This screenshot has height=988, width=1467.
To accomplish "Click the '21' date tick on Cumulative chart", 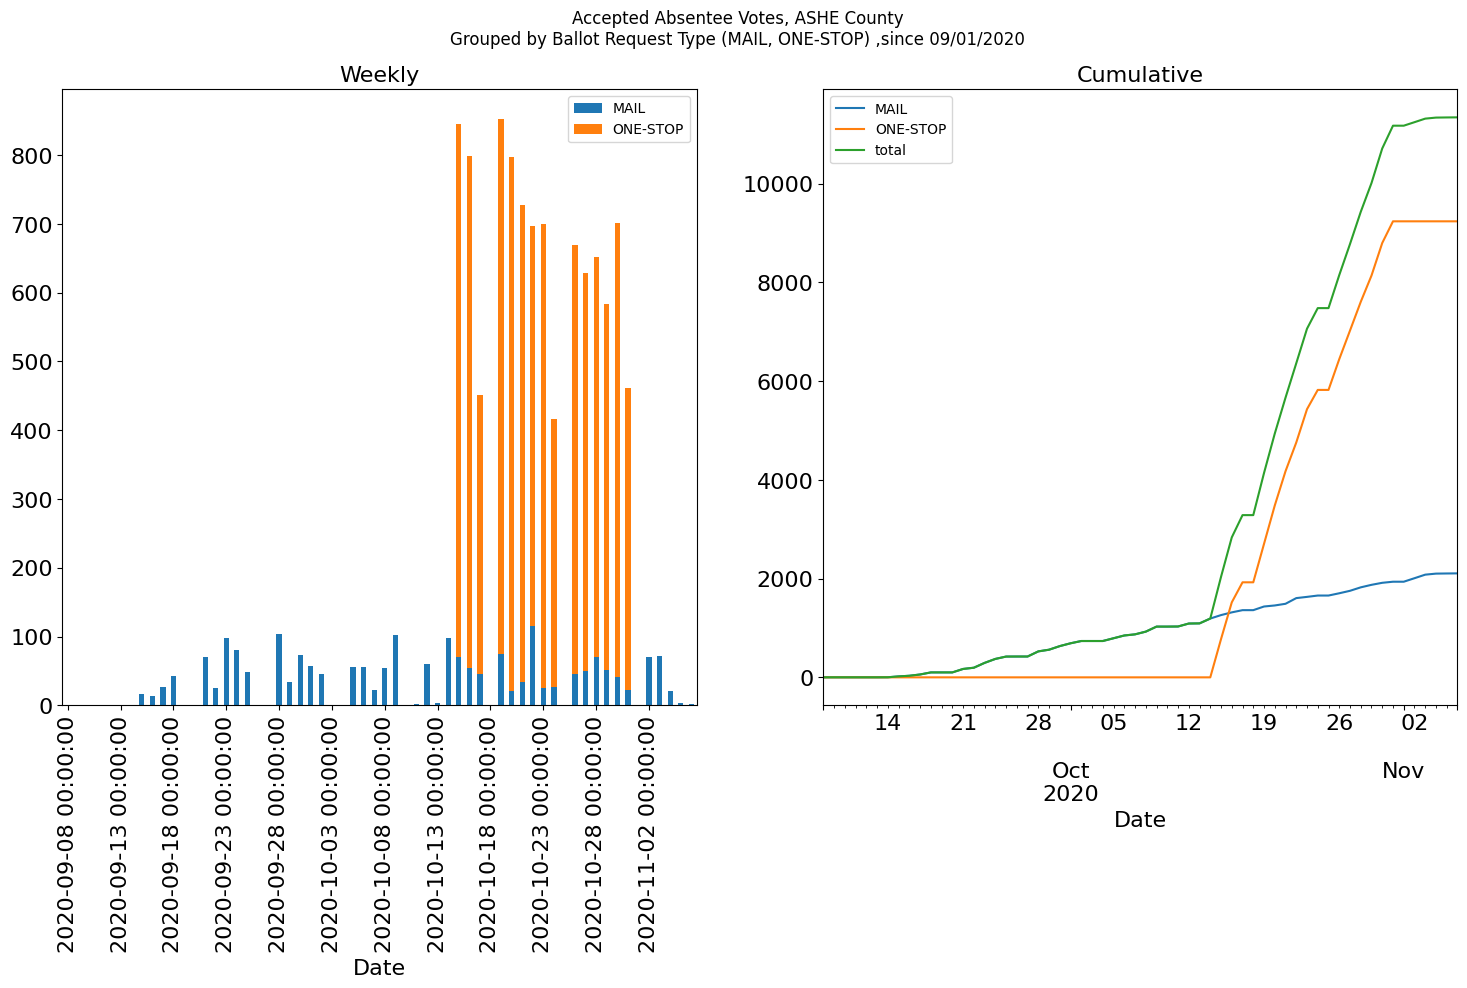I will coord(962,723).
